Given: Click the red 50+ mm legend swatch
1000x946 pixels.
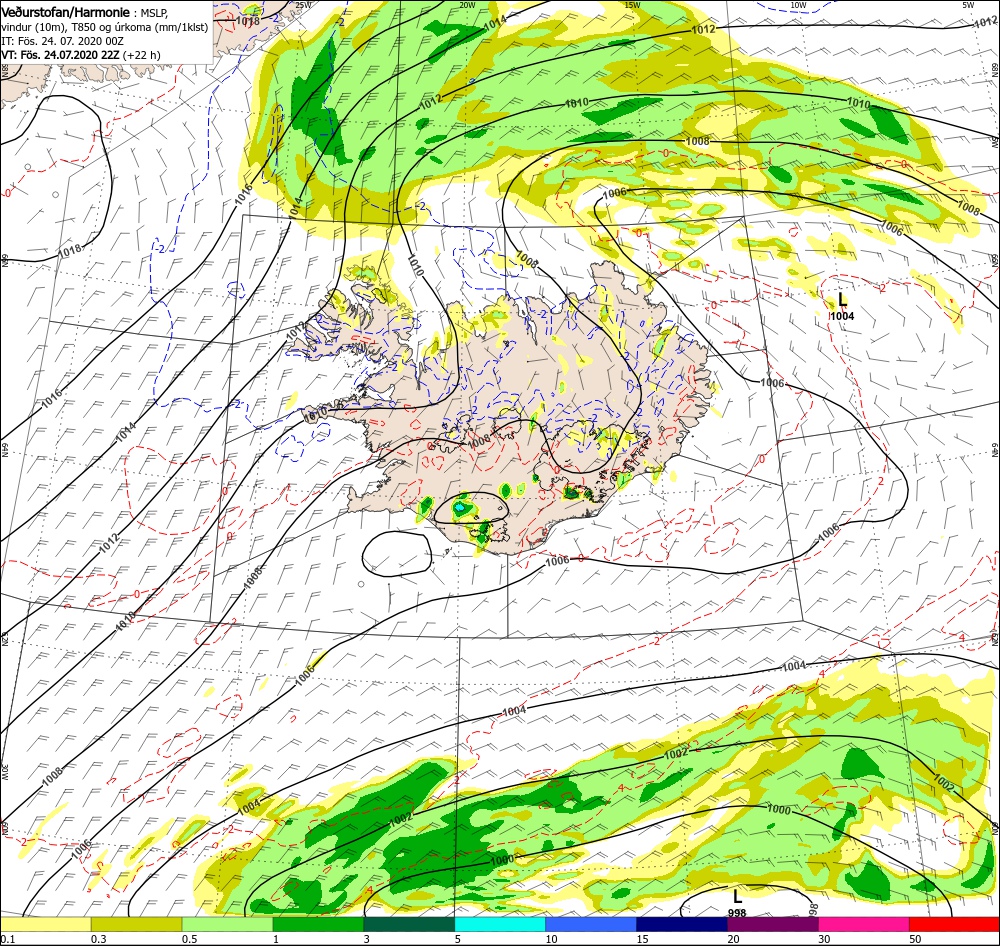Looking at the screenshot, I should tap(954, 924).
